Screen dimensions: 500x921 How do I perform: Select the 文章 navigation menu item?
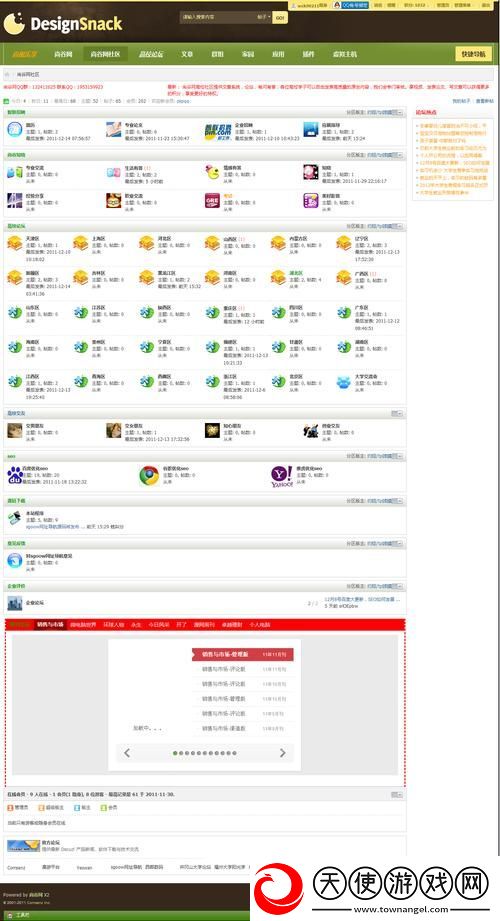[187, 54]
